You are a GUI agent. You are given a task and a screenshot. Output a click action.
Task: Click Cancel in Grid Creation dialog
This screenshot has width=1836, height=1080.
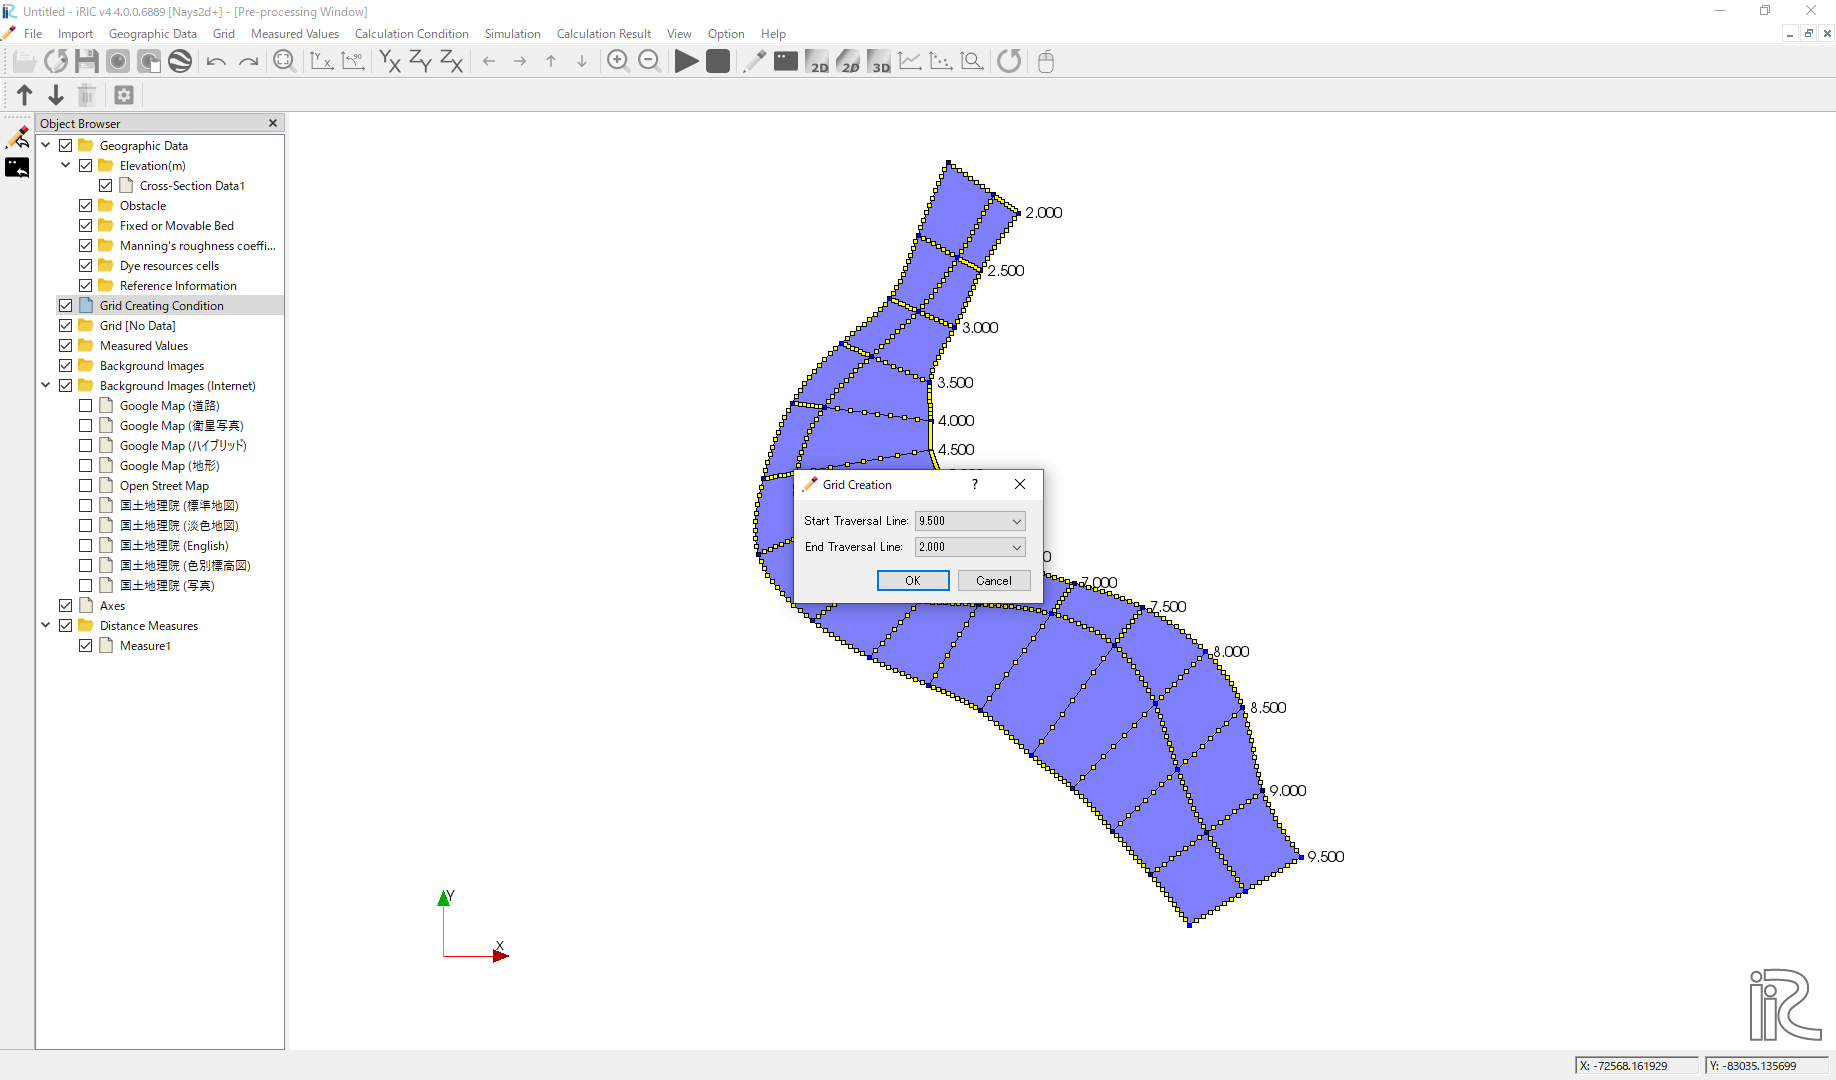point(994,581)
